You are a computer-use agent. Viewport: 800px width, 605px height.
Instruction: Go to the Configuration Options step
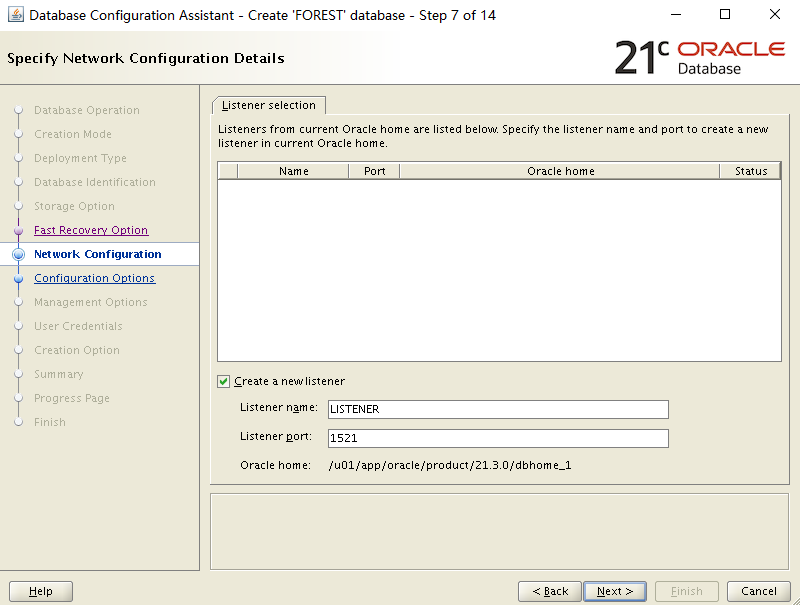(x=94, y=278)
